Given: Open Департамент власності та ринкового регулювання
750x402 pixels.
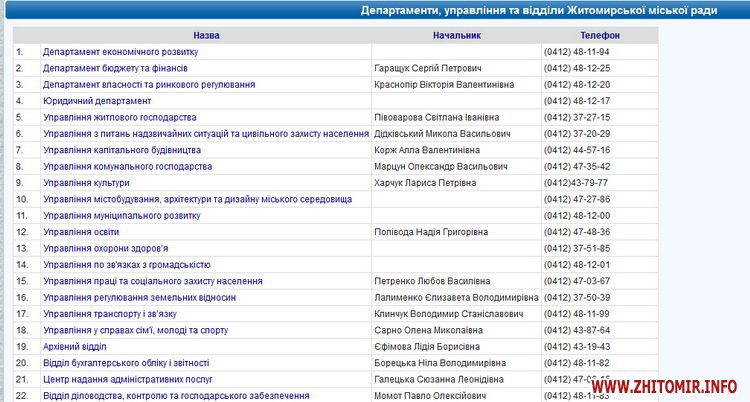Looking at the screenshot, I should (x=148, y=85).
